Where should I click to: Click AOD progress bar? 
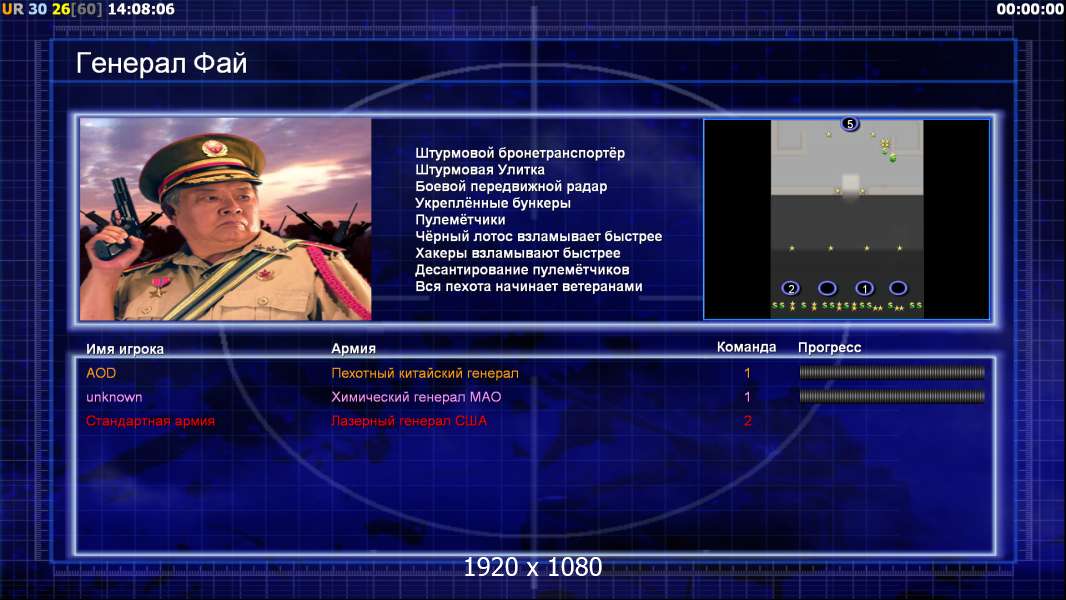pos(892,372)
